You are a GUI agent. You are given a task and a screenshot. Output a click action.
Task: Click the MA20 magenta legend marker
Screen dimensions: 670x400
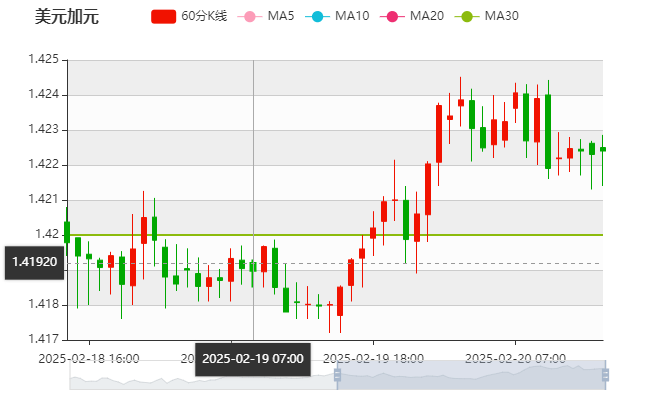391,17
